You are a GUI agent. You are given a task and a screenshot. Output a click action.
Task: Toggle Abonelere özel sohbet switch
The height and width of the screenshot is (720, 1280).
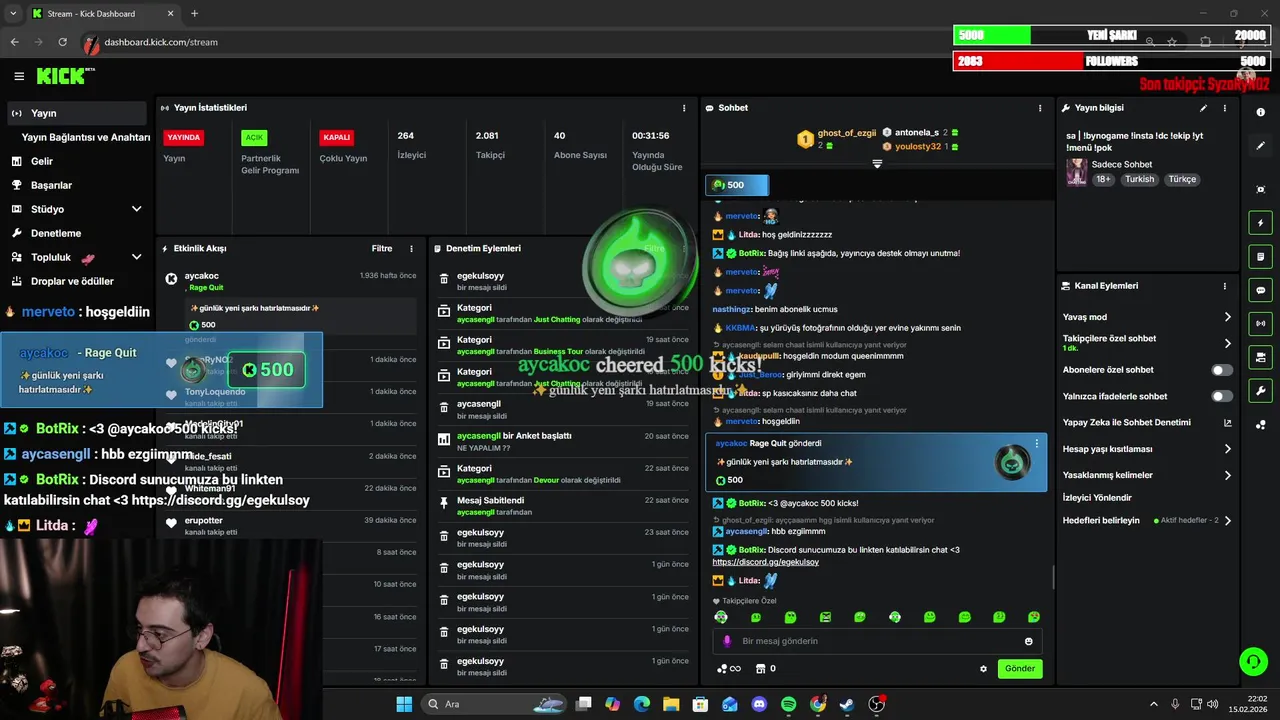(1222, 370)
